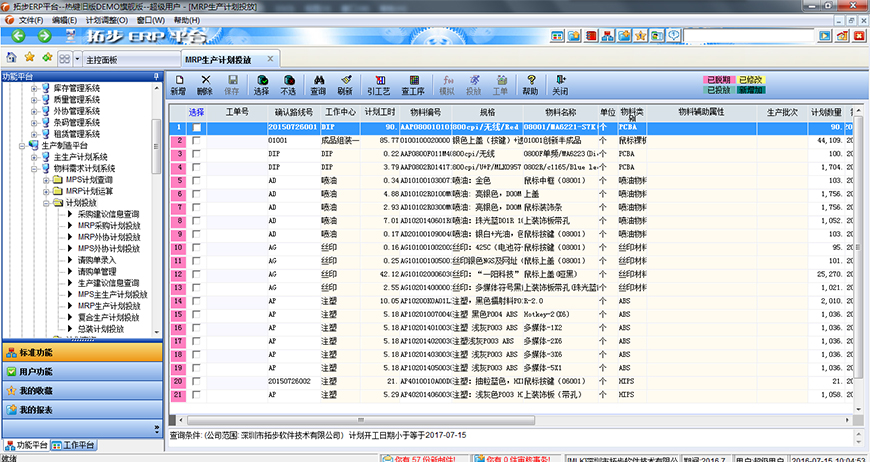Click the 引工艺 toolbar icon
870x462 pixels.
[x=379, y=84]
